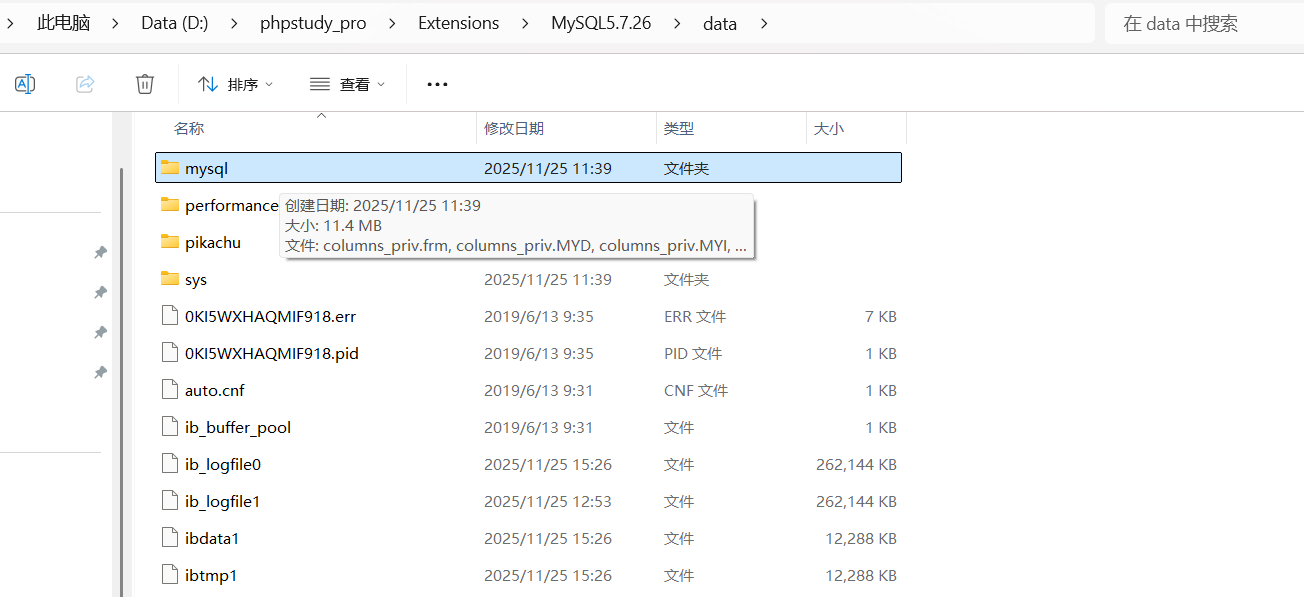Open the See more (...) toolbar menu

click(436, 83)
